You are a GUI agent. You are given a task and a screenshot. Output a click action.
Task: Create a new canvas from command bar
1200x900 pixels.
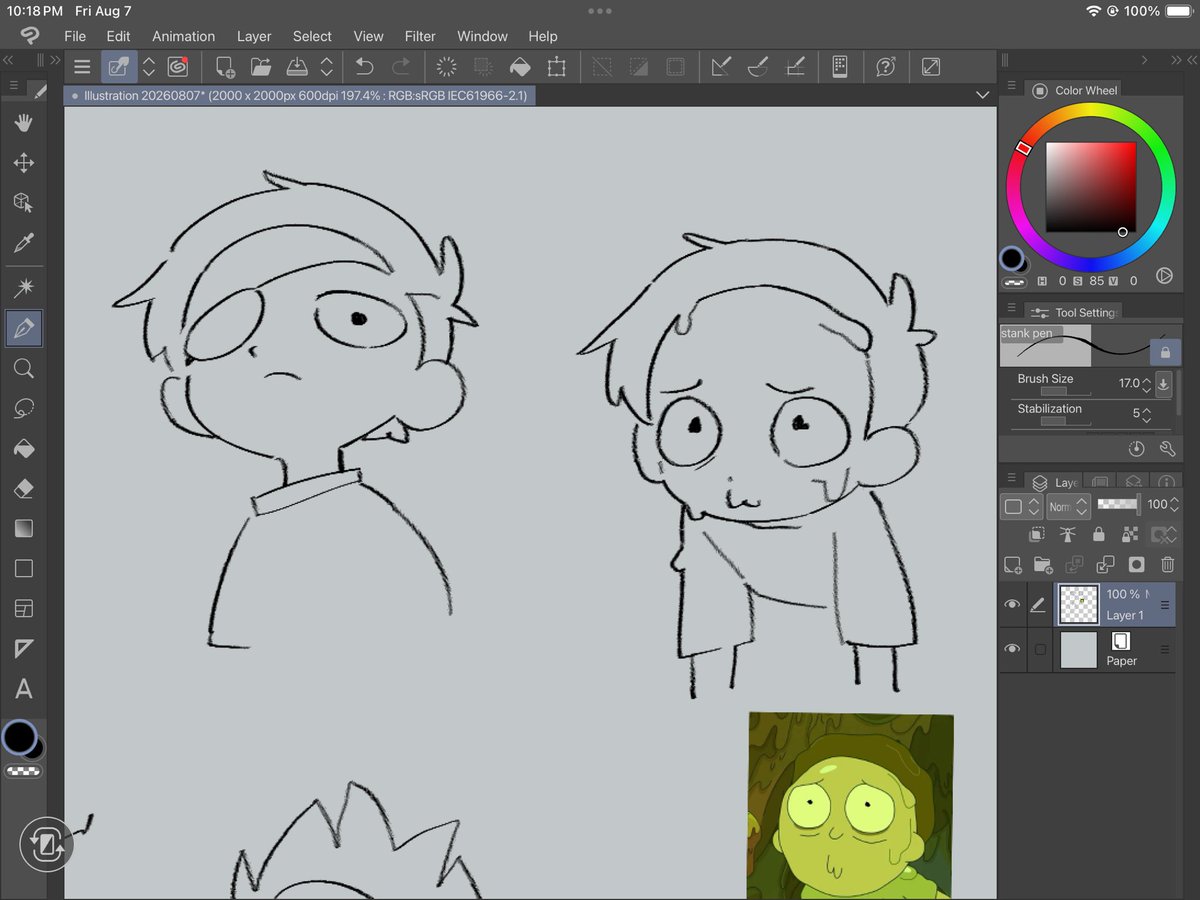point(225,67)
